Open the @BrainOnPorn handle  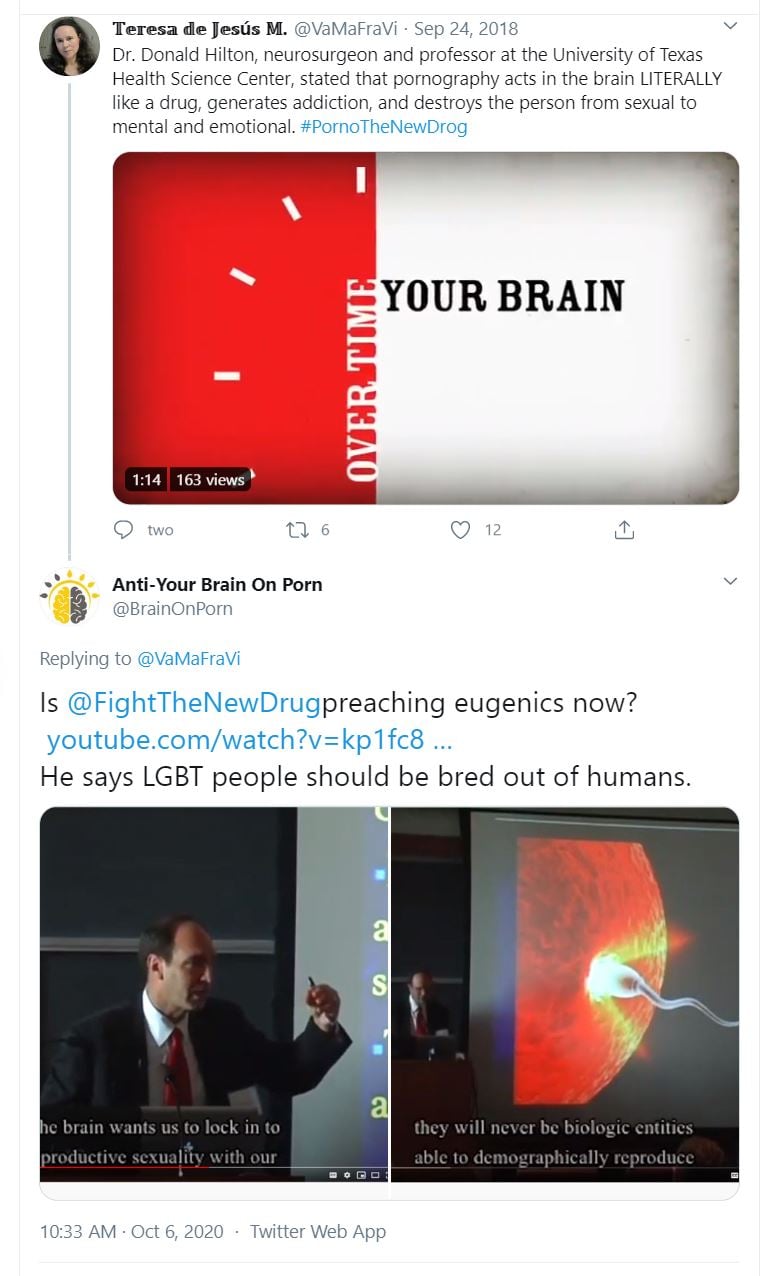pyautogui.click(x=172, y=608)
